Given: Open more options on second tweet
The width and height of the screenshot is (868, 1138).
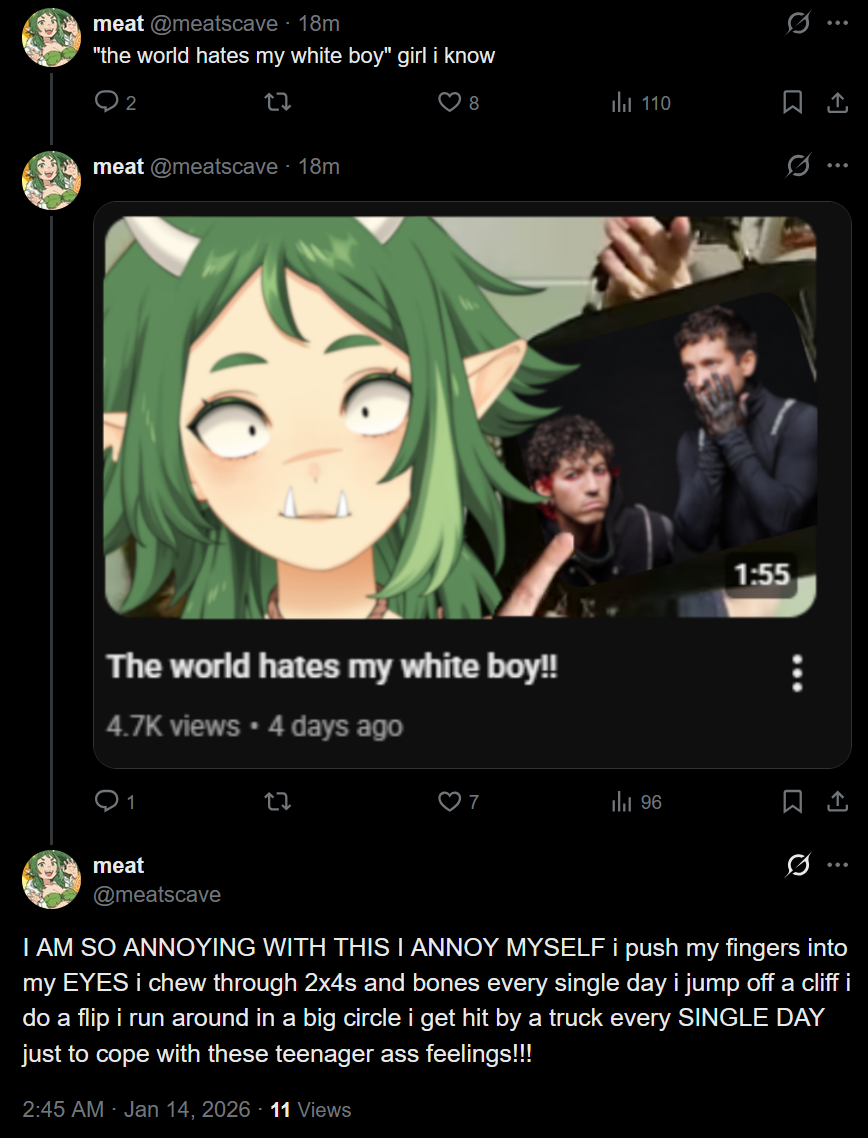Looking at the screenshot, I should pyautogui.click(x=838, y=165).
